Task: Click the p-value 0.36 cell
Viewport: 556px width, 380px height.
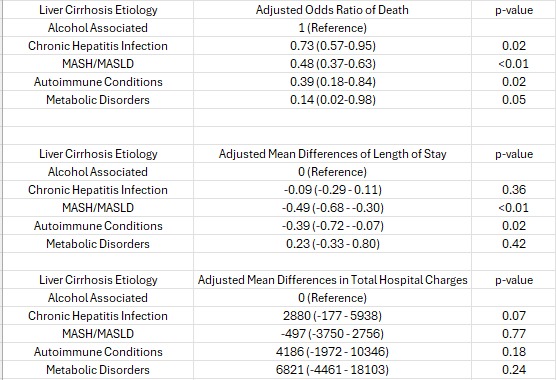Action: 513,190
